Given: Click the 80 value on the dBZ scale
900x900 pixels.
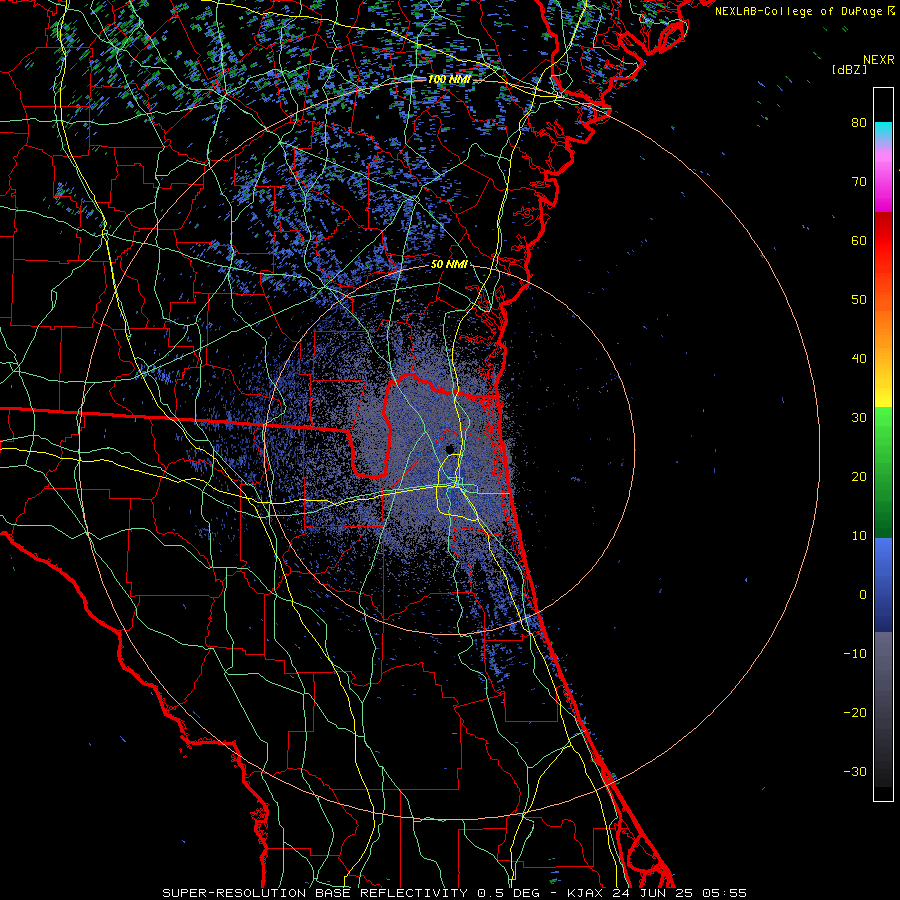Looking at the screenshot, I should coord(859,122).
